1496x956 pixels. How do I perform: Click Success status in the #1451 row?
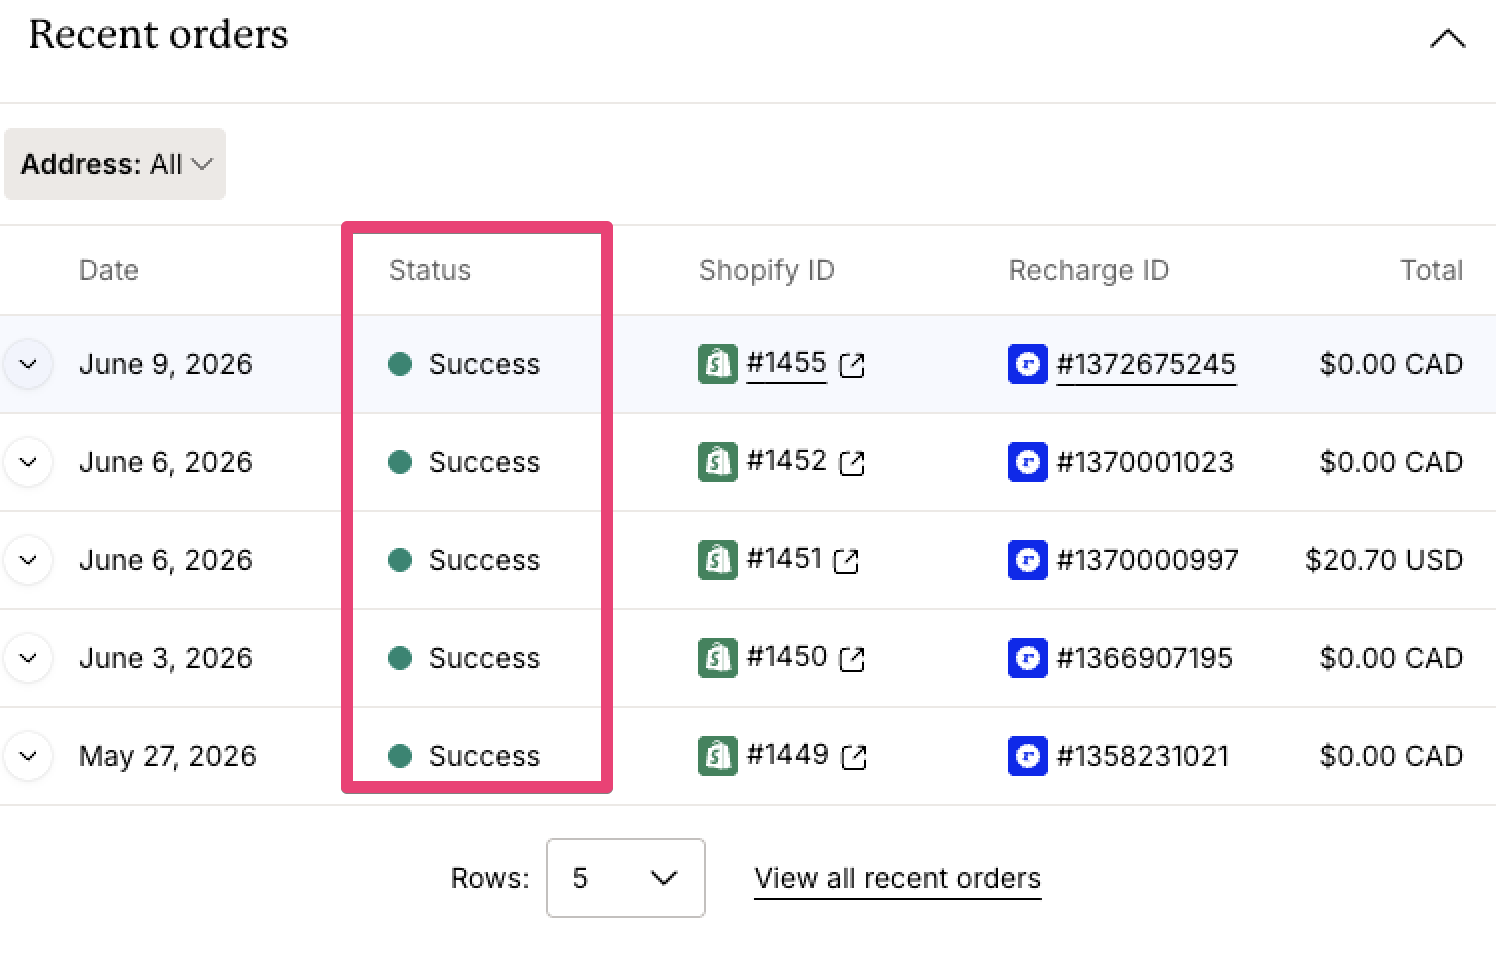(484, 560)
